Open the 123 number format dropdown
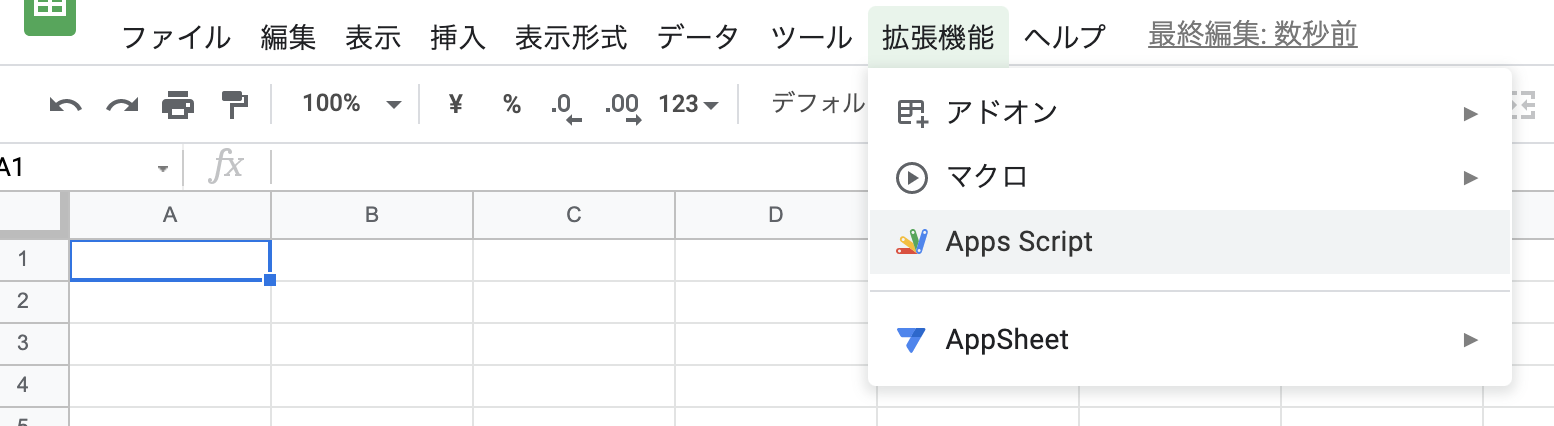 (689, 104)
